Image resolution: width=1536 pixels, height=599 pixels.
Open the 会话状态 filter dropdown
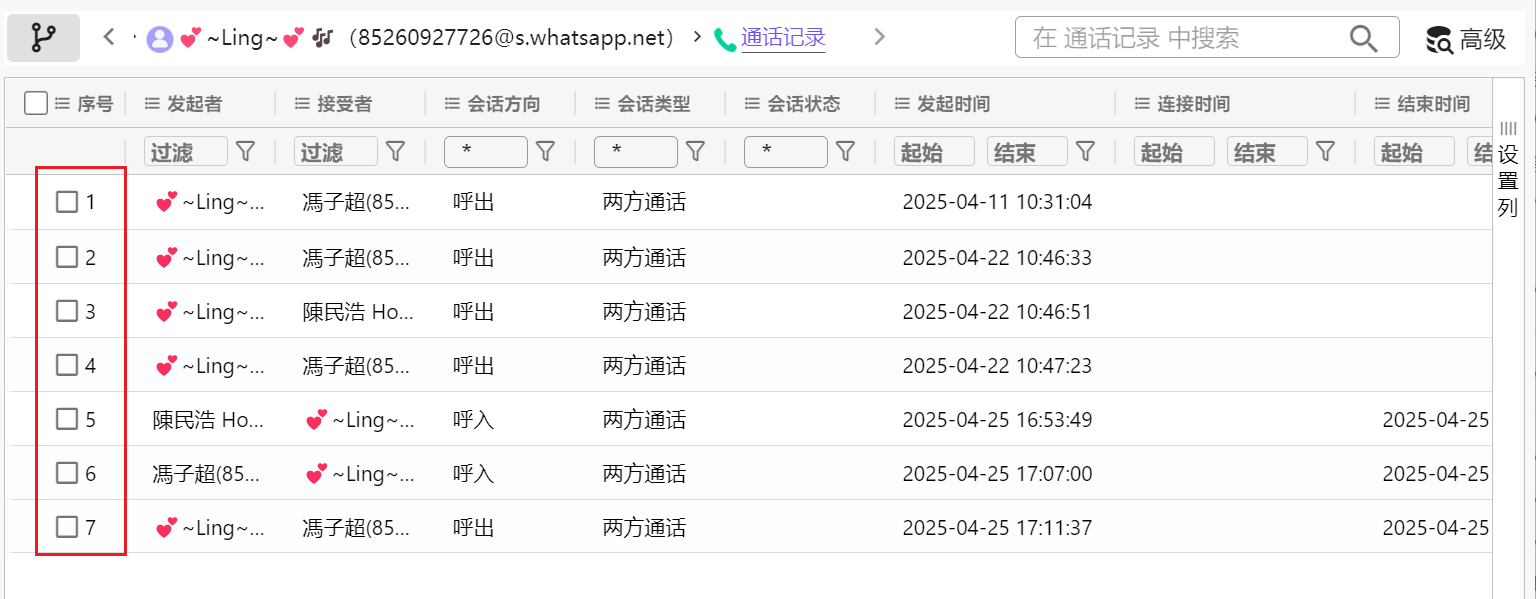click(785, 151)
